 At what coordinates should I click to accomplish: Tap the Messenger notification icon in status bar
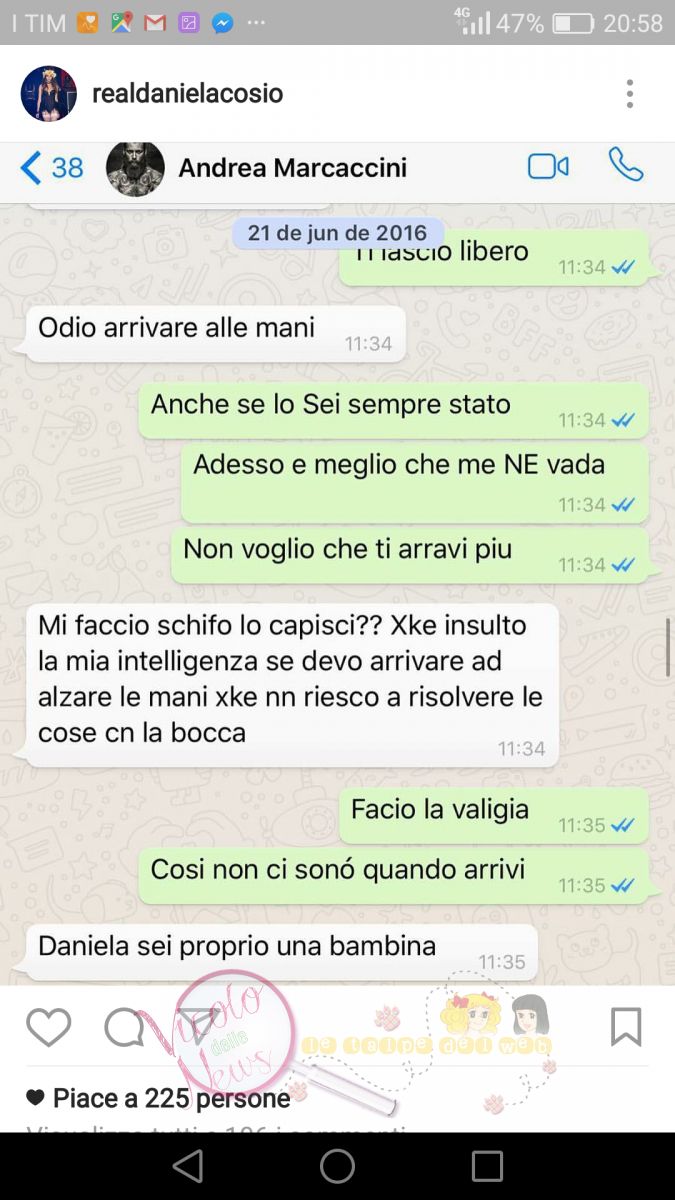click(x=222, y=23)
